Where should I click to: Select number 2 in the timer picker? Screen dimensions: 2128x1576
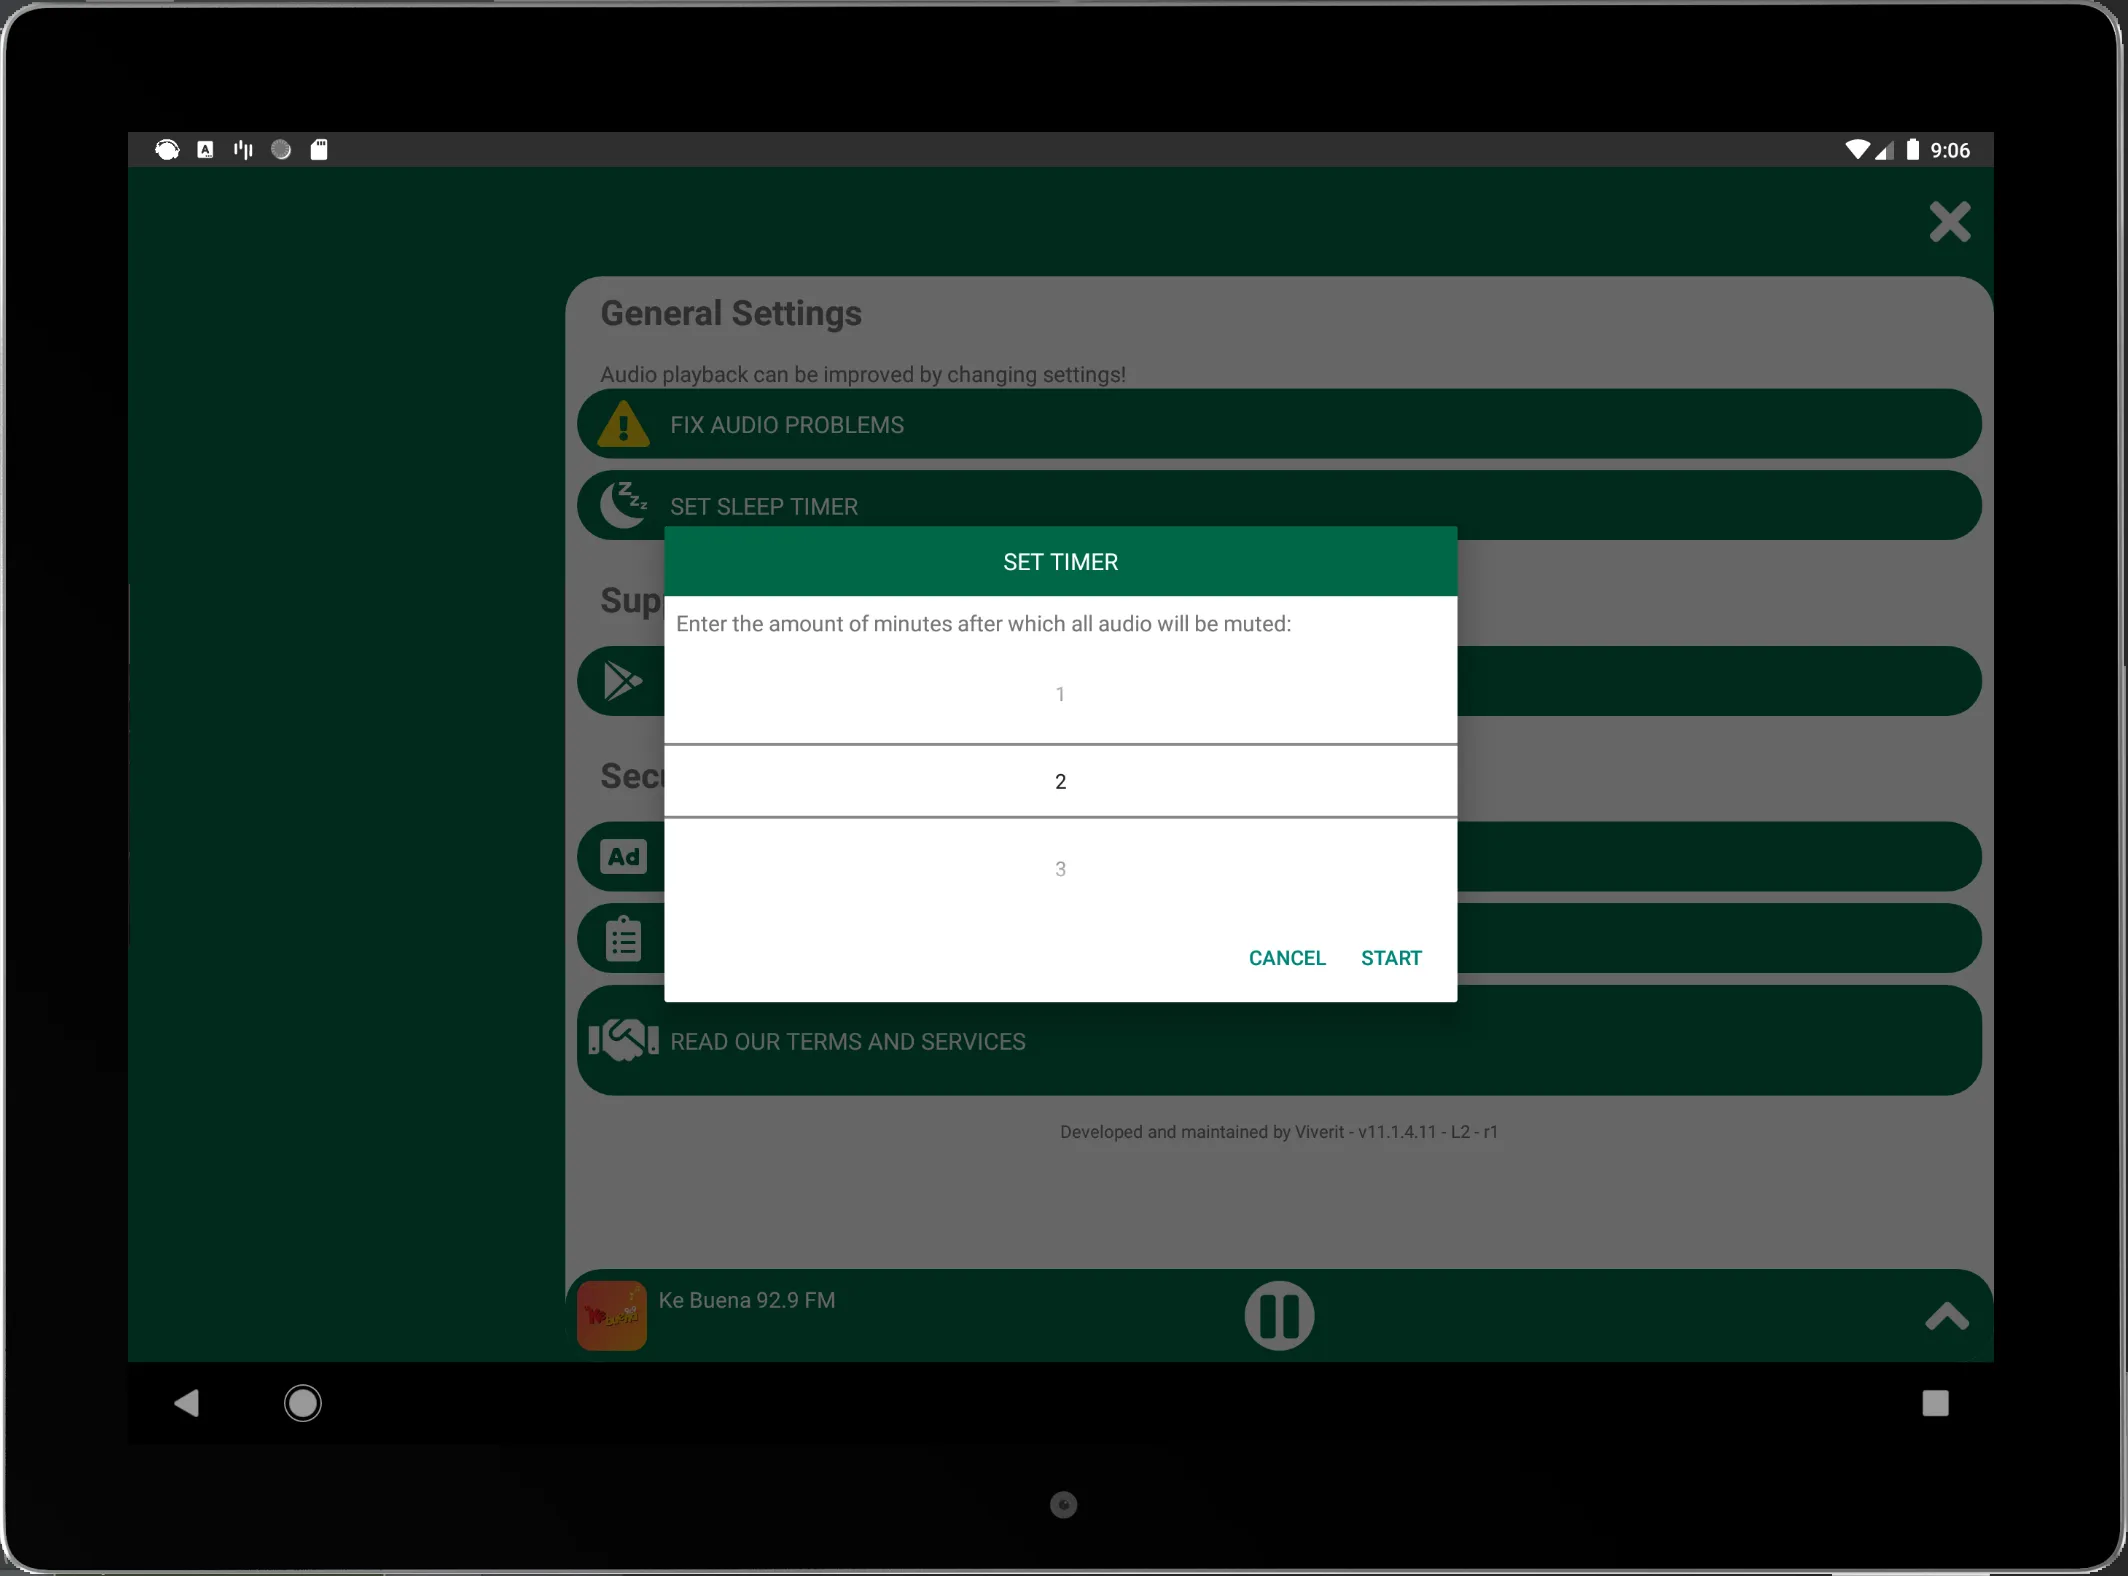(x=1059, y=780)
